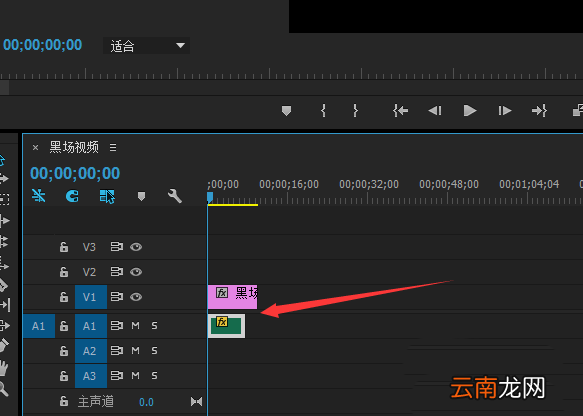Toggle Linked Selection in timeline
Viewport: 583px width, 416px height.
pyautogui.click(x=107, y=196)
